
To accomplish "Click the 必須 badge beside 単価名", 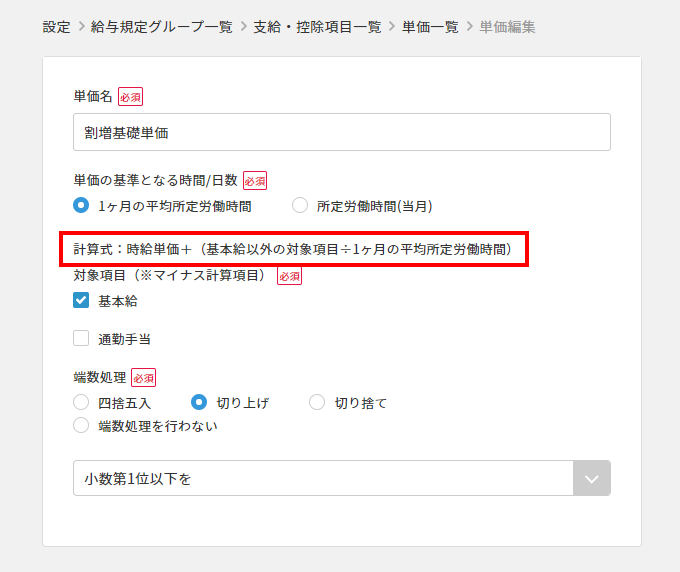I will (x=130, y=97).
